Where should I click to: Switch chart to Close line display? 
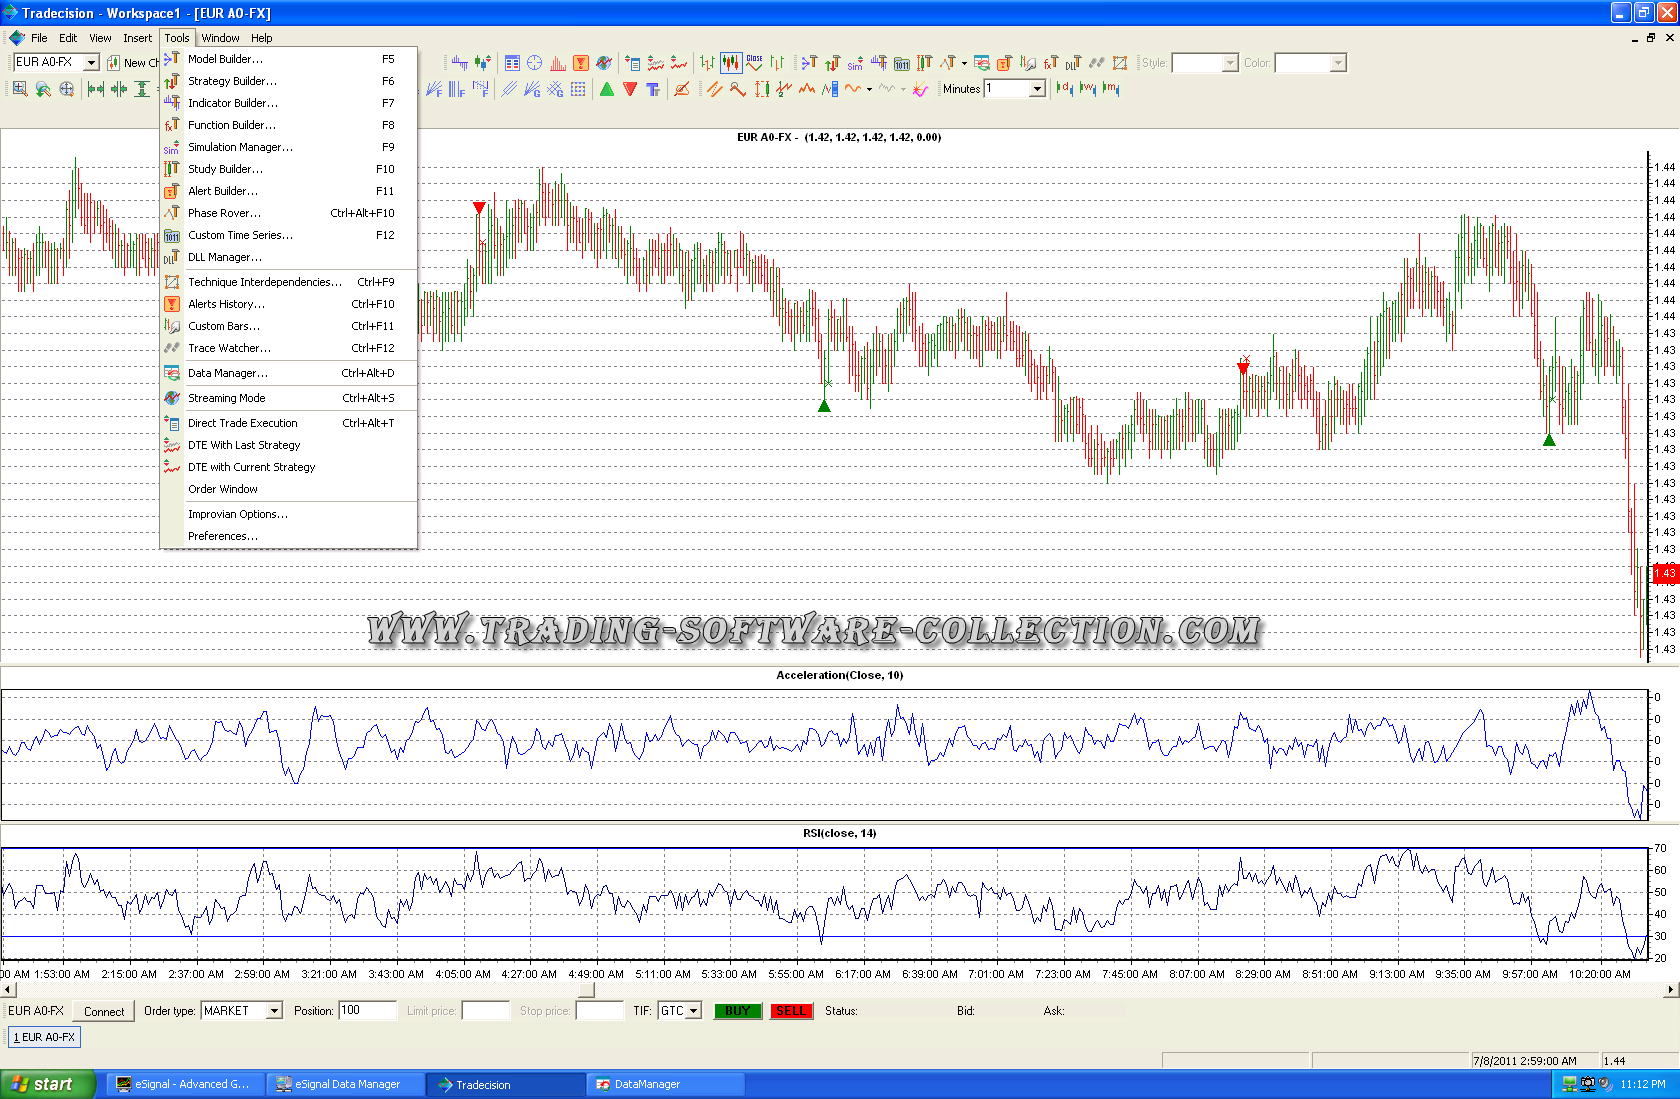(x=754, y=63)
